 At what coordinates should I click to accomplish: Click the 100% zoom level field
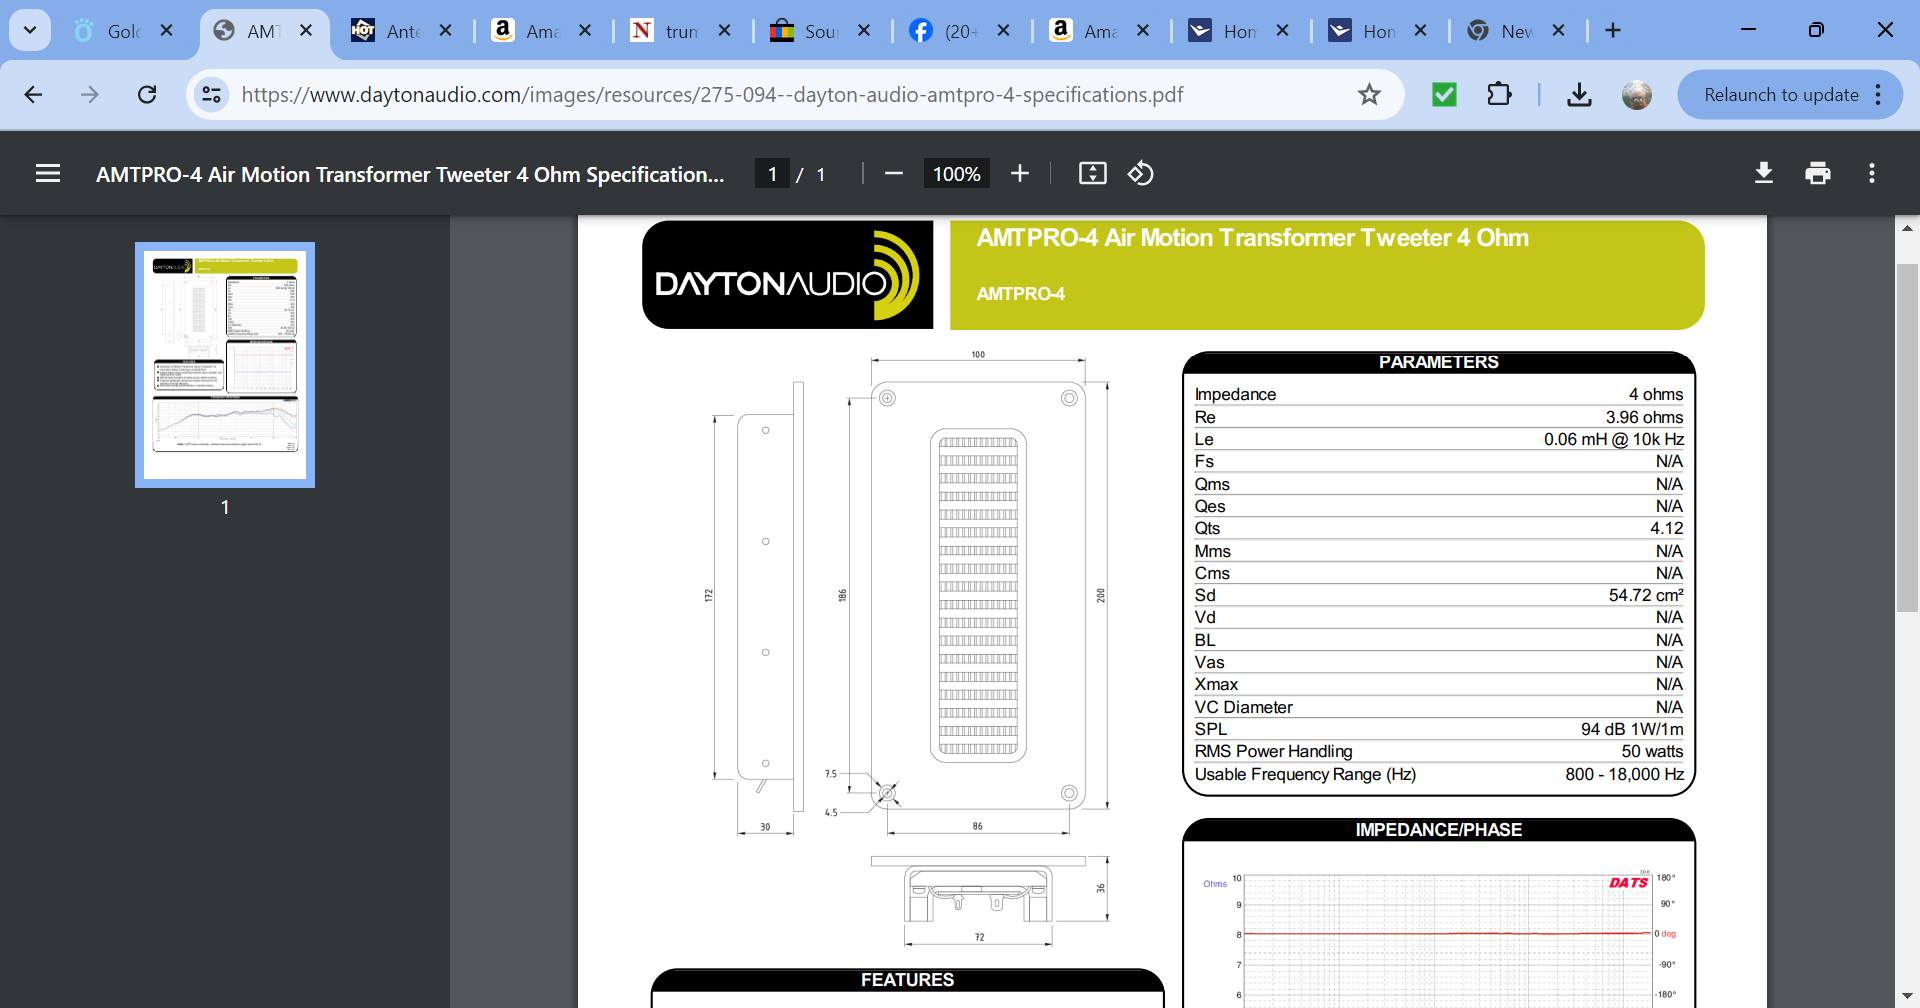[957, 174]
